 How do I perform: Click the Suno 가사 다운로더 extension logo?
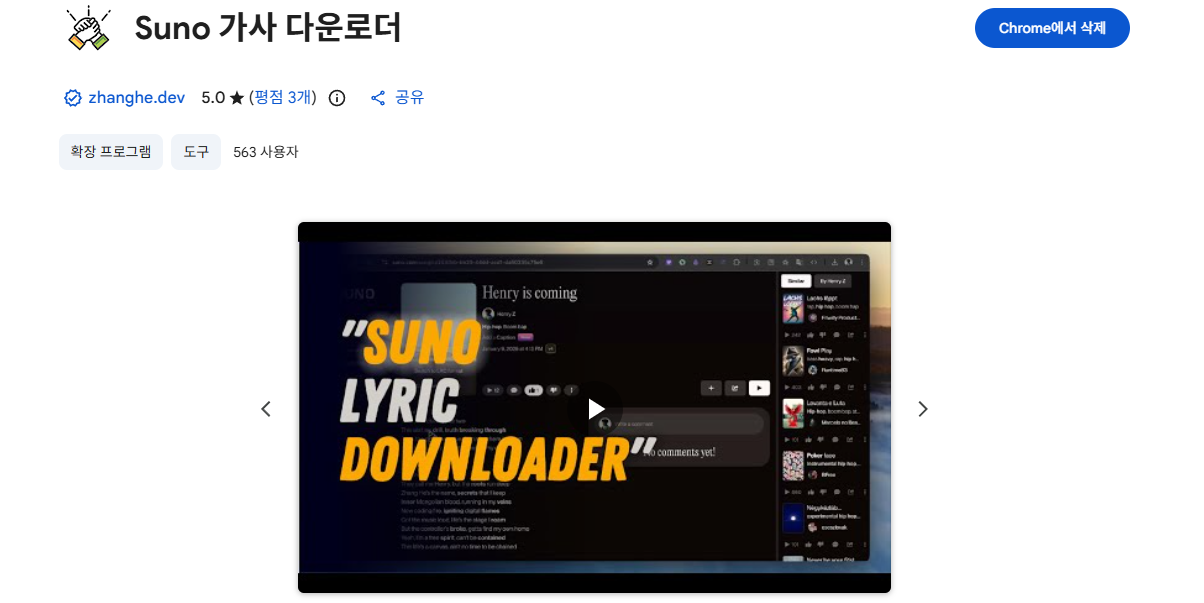pyautogui.click(x=89, y=28)
